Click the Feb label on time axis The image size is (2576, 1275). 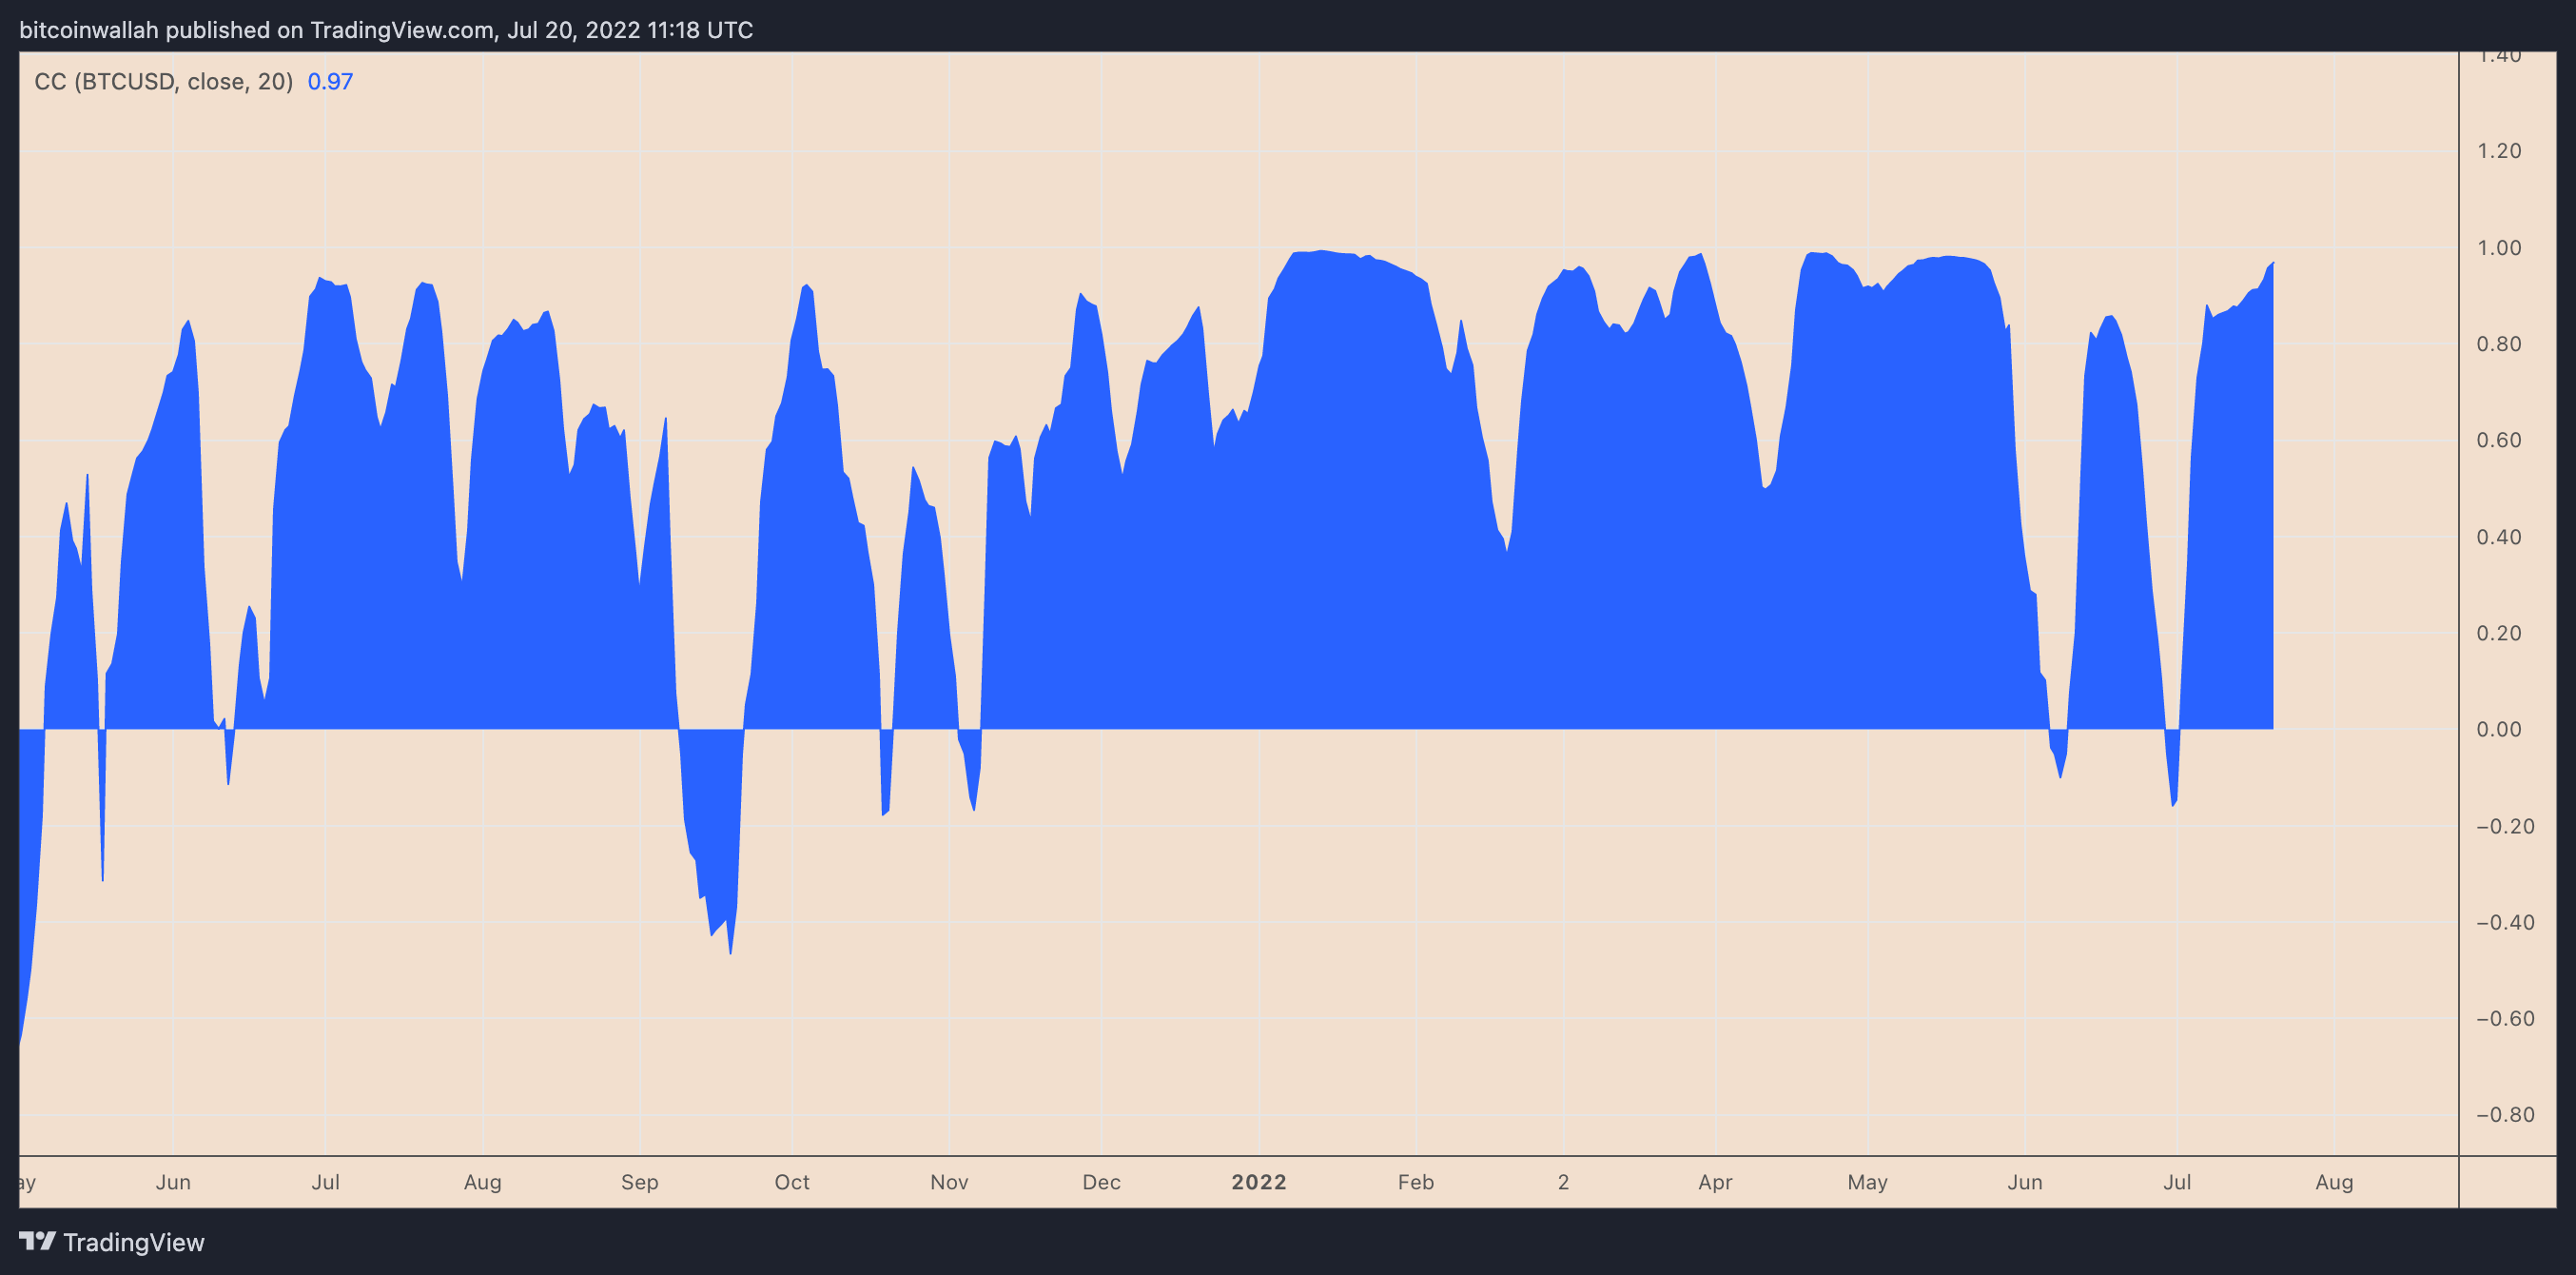pyautogui.click(x=1415, y=1182)
